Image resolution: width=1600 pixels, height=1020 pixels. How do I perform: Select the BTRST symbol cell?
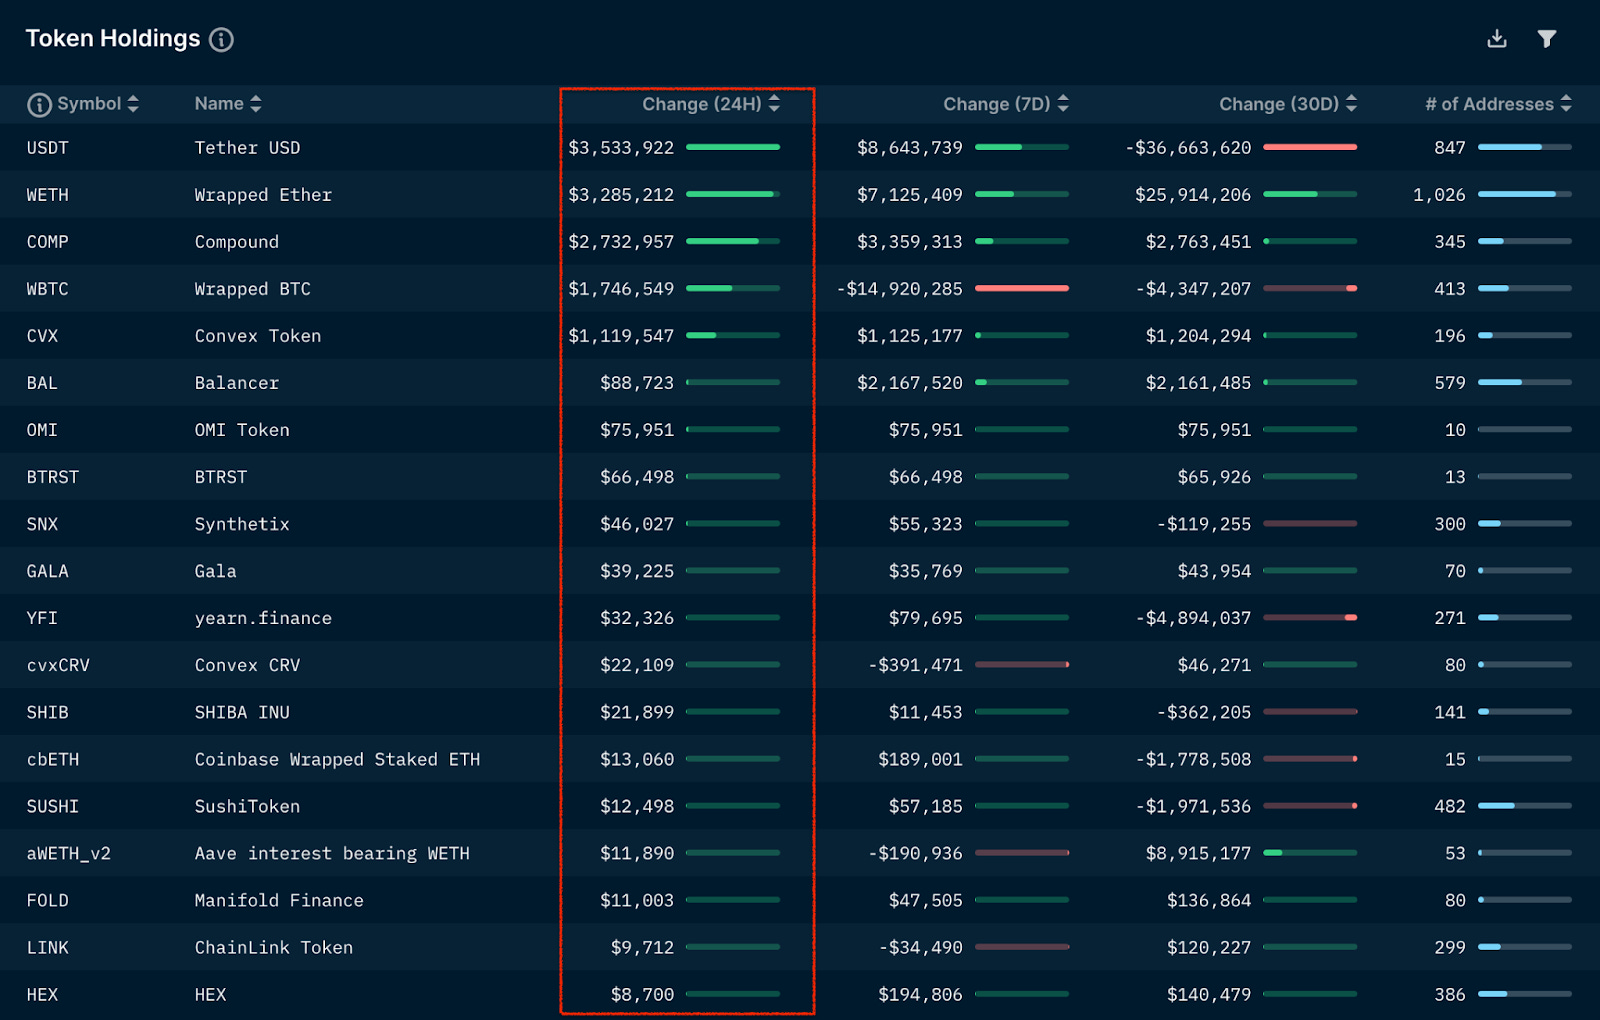(53, 477)
